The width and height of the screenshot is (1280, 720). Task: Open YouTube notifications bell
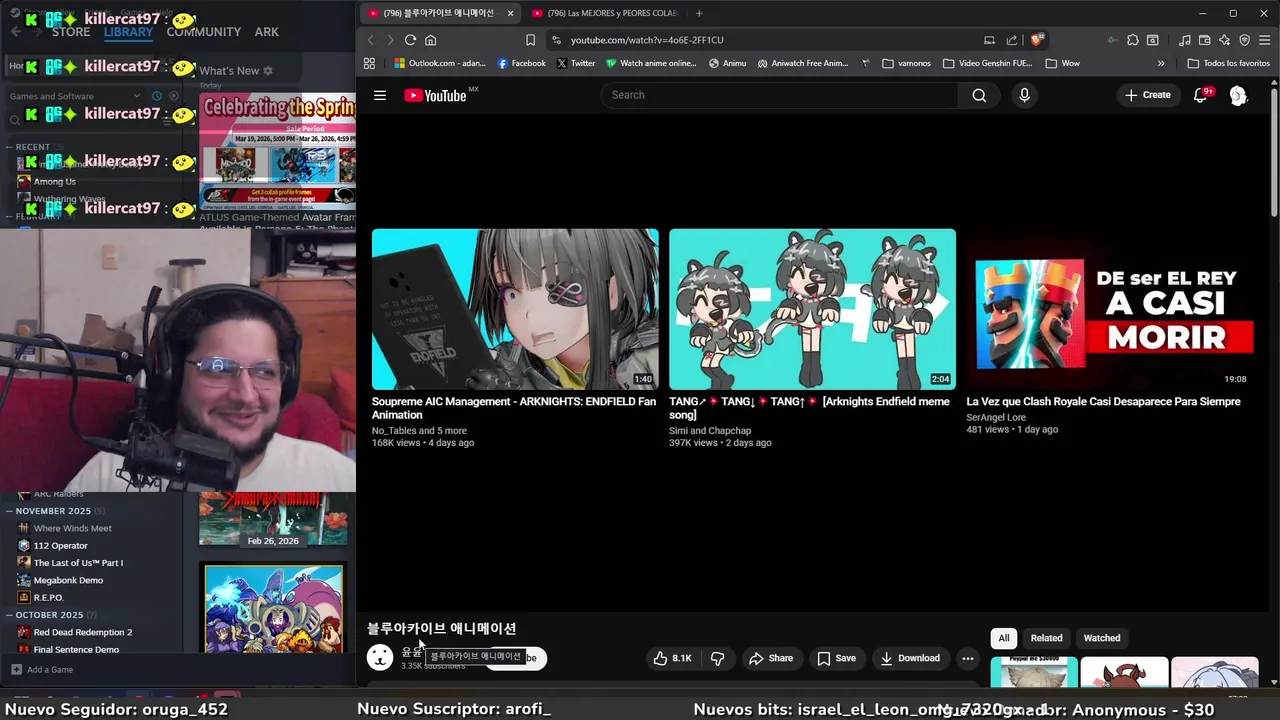click(1201, 95)
